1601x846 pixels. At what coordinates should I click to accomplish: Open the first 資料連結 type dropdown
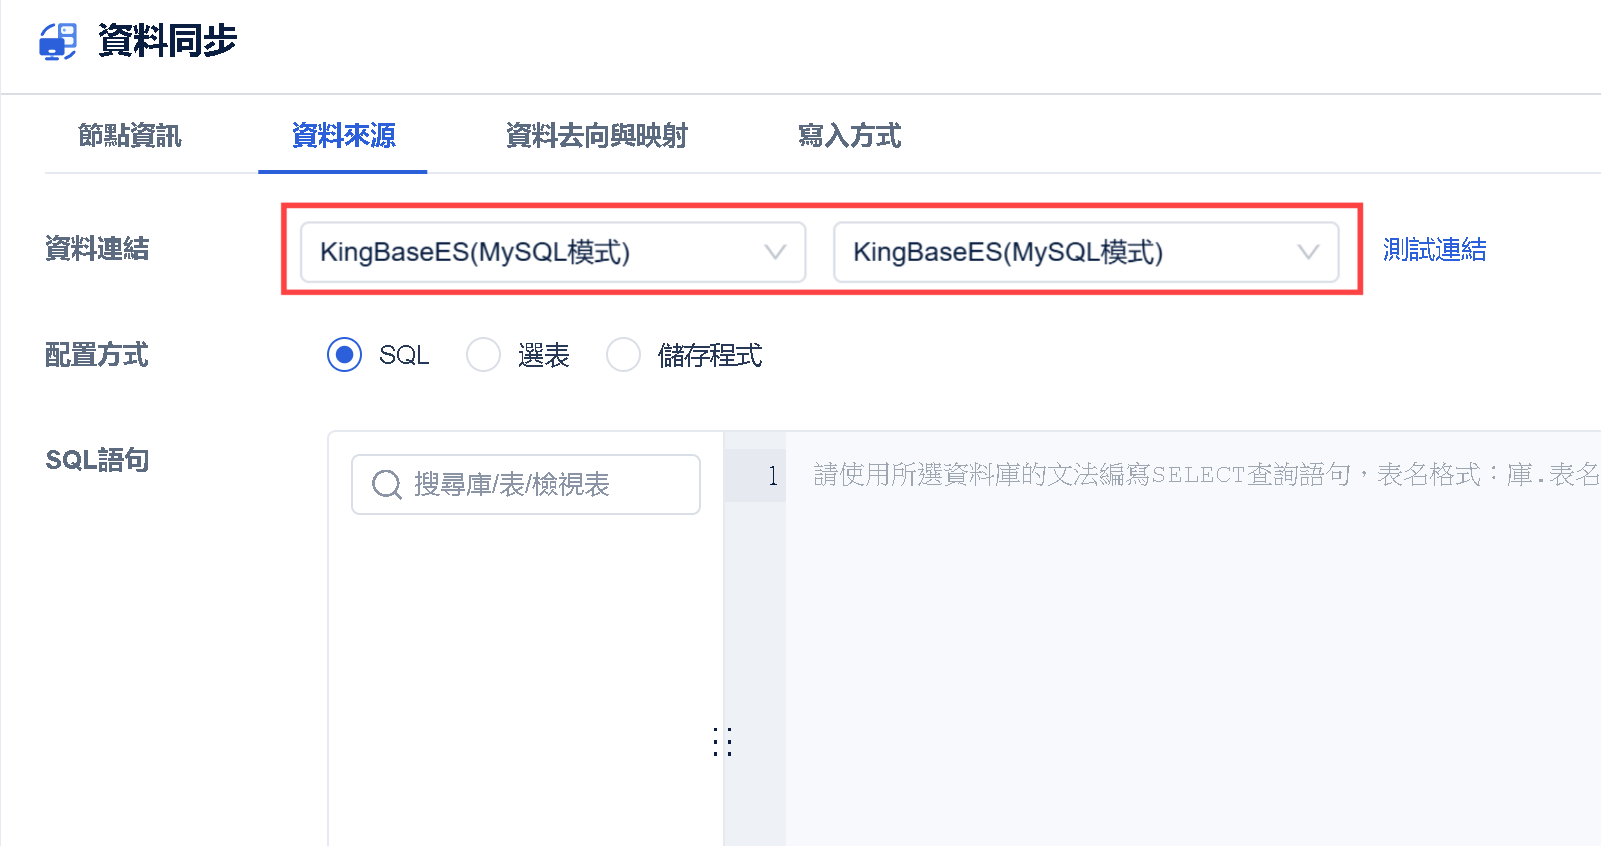point(553,252)
